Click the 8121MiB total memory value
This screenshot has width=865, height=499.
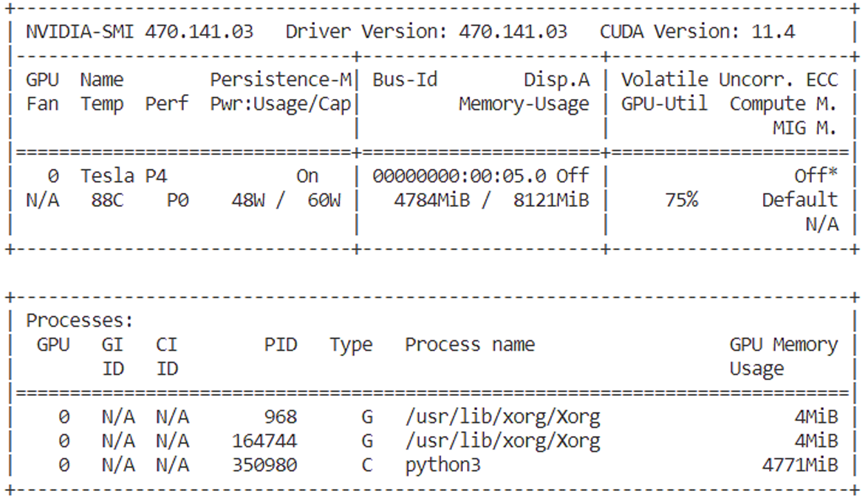pyautogui.click(x=547, y=199)
